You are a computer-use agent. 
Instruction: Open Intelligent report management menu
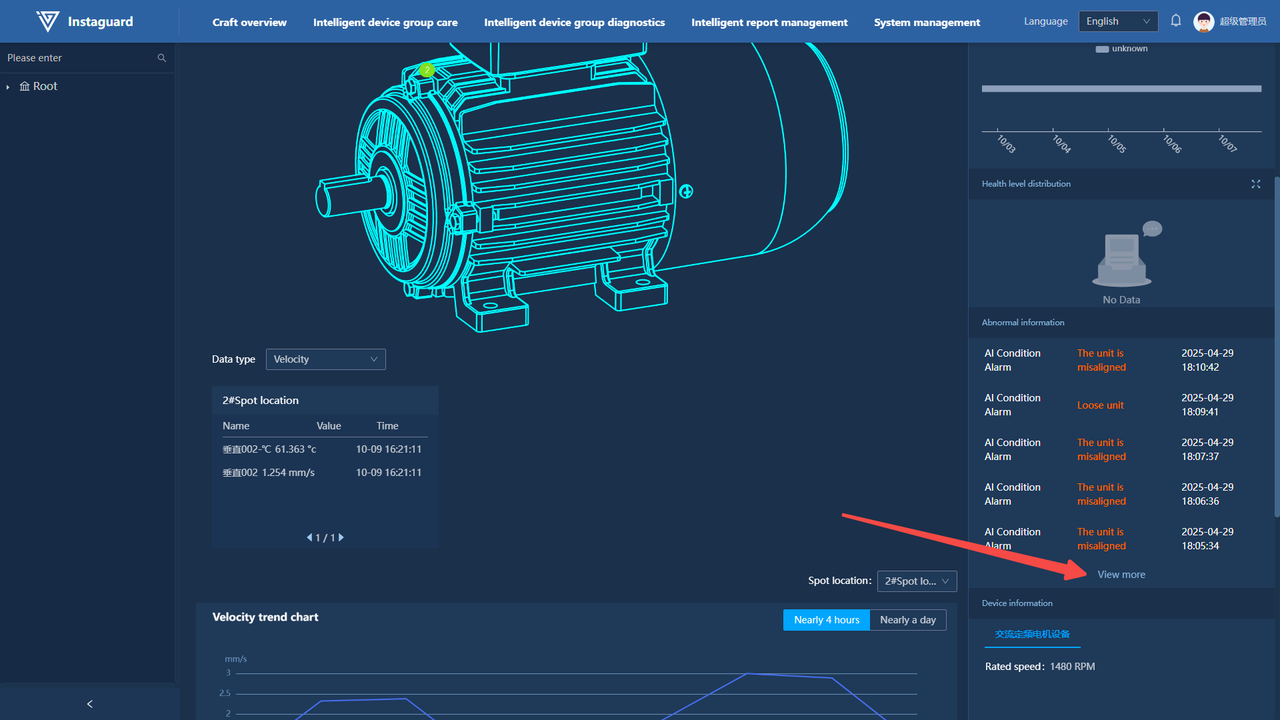[x=769, y=22]
